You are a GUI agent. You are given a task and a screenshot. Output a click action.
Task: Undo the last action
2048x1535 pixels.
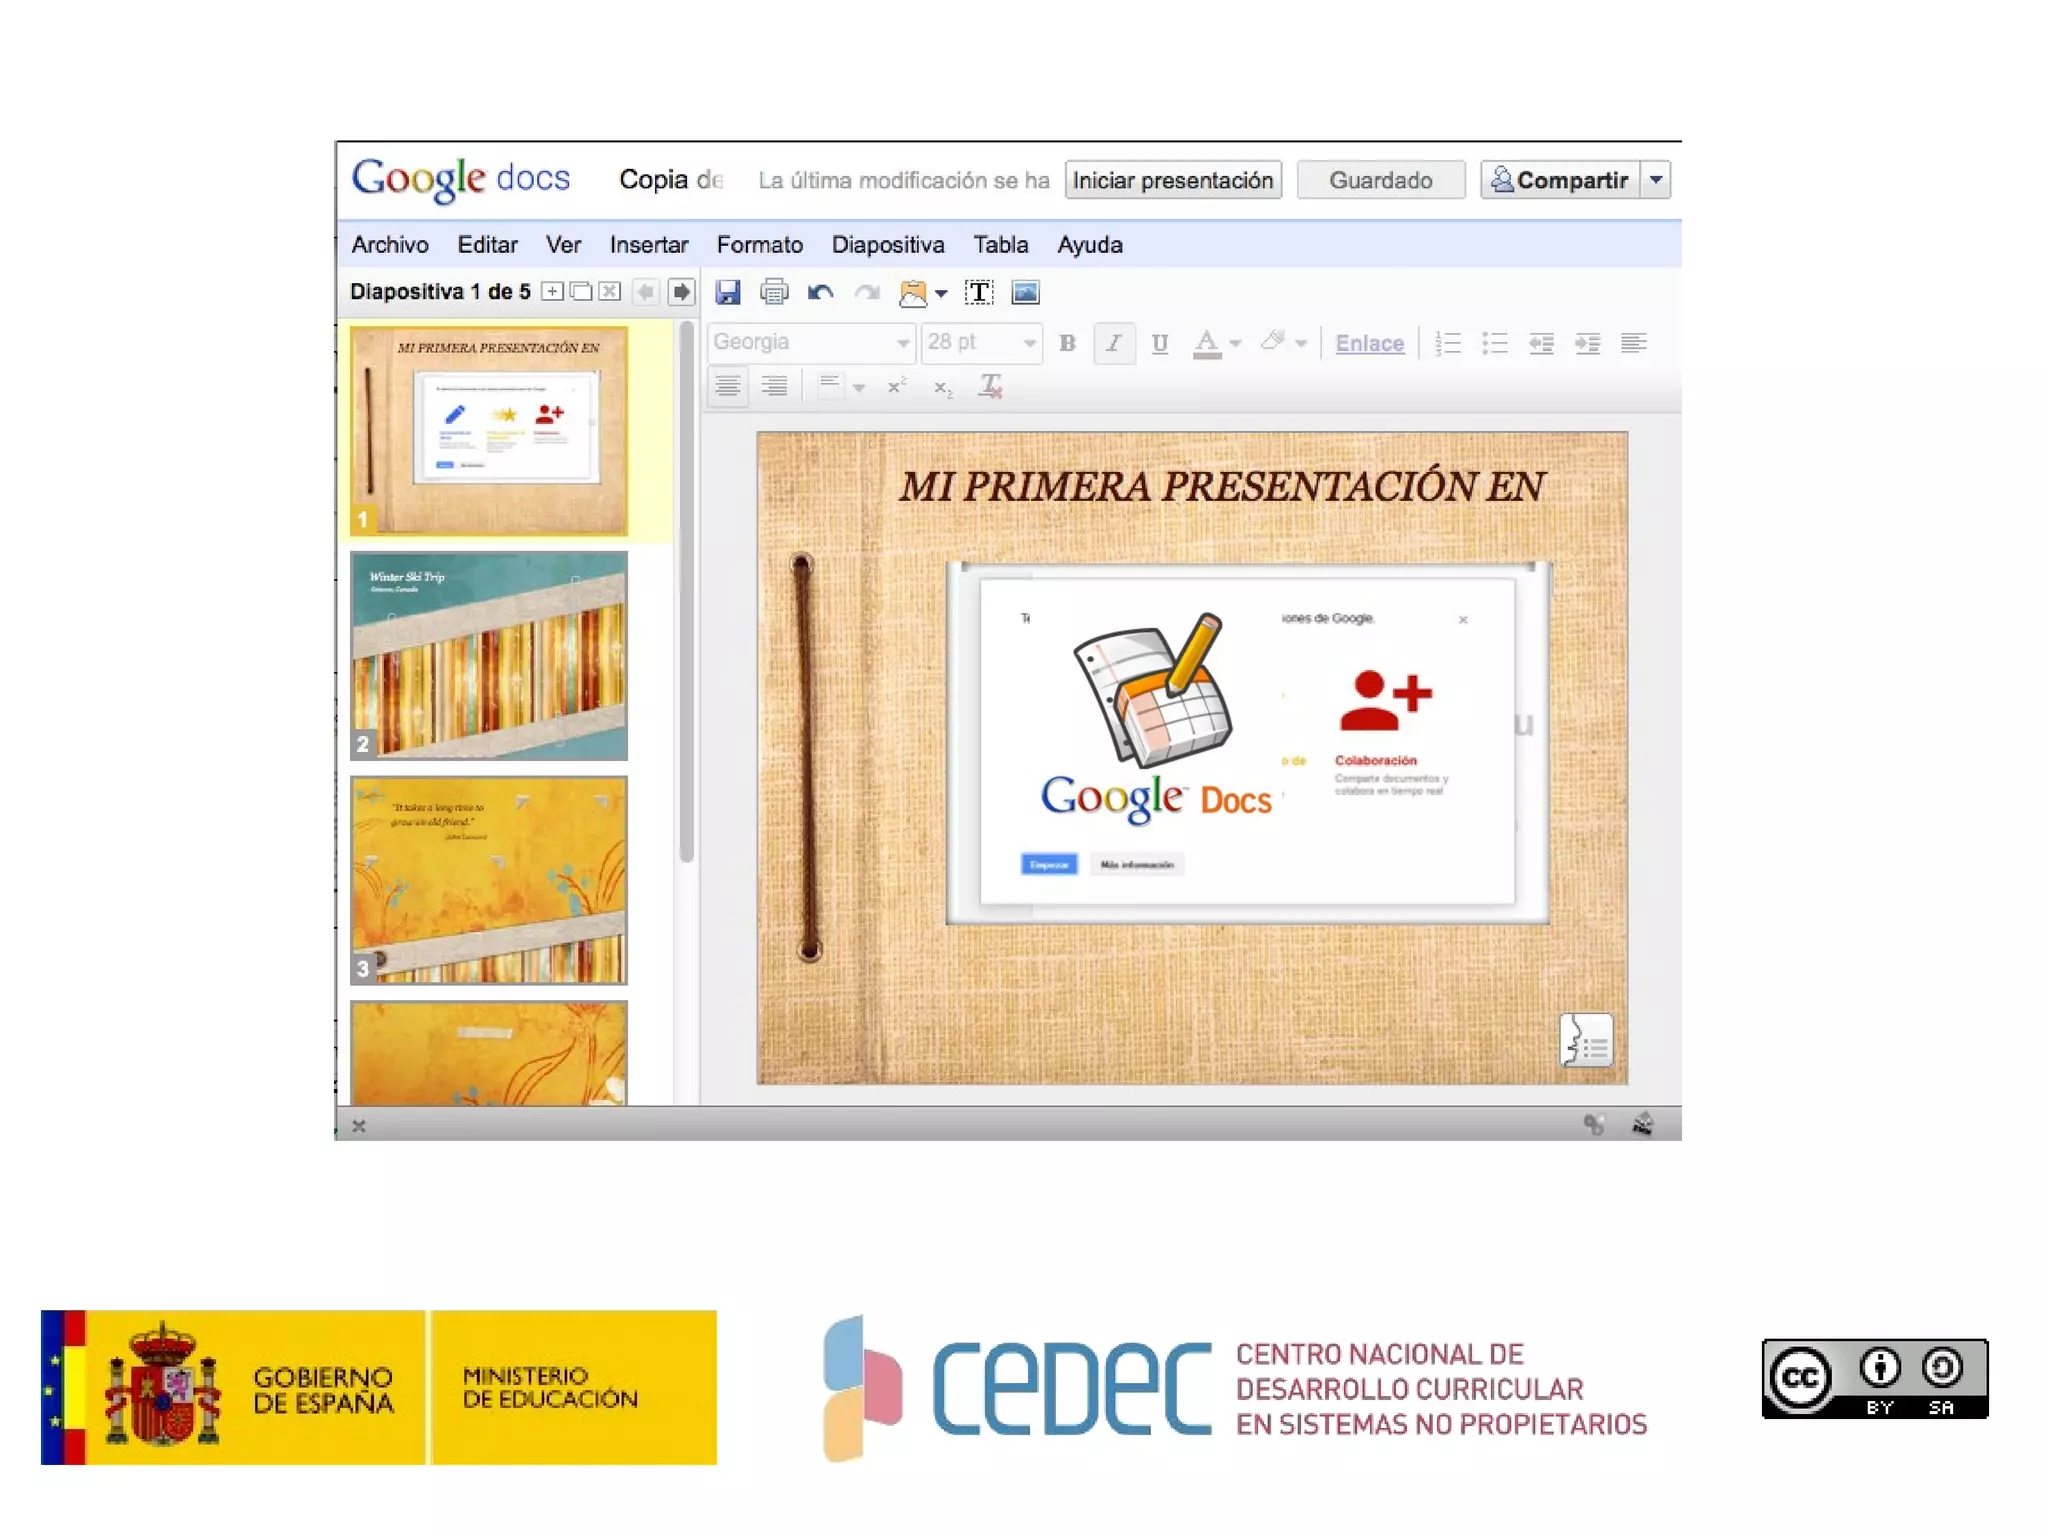pyautogui.click(x=820, y=292)
